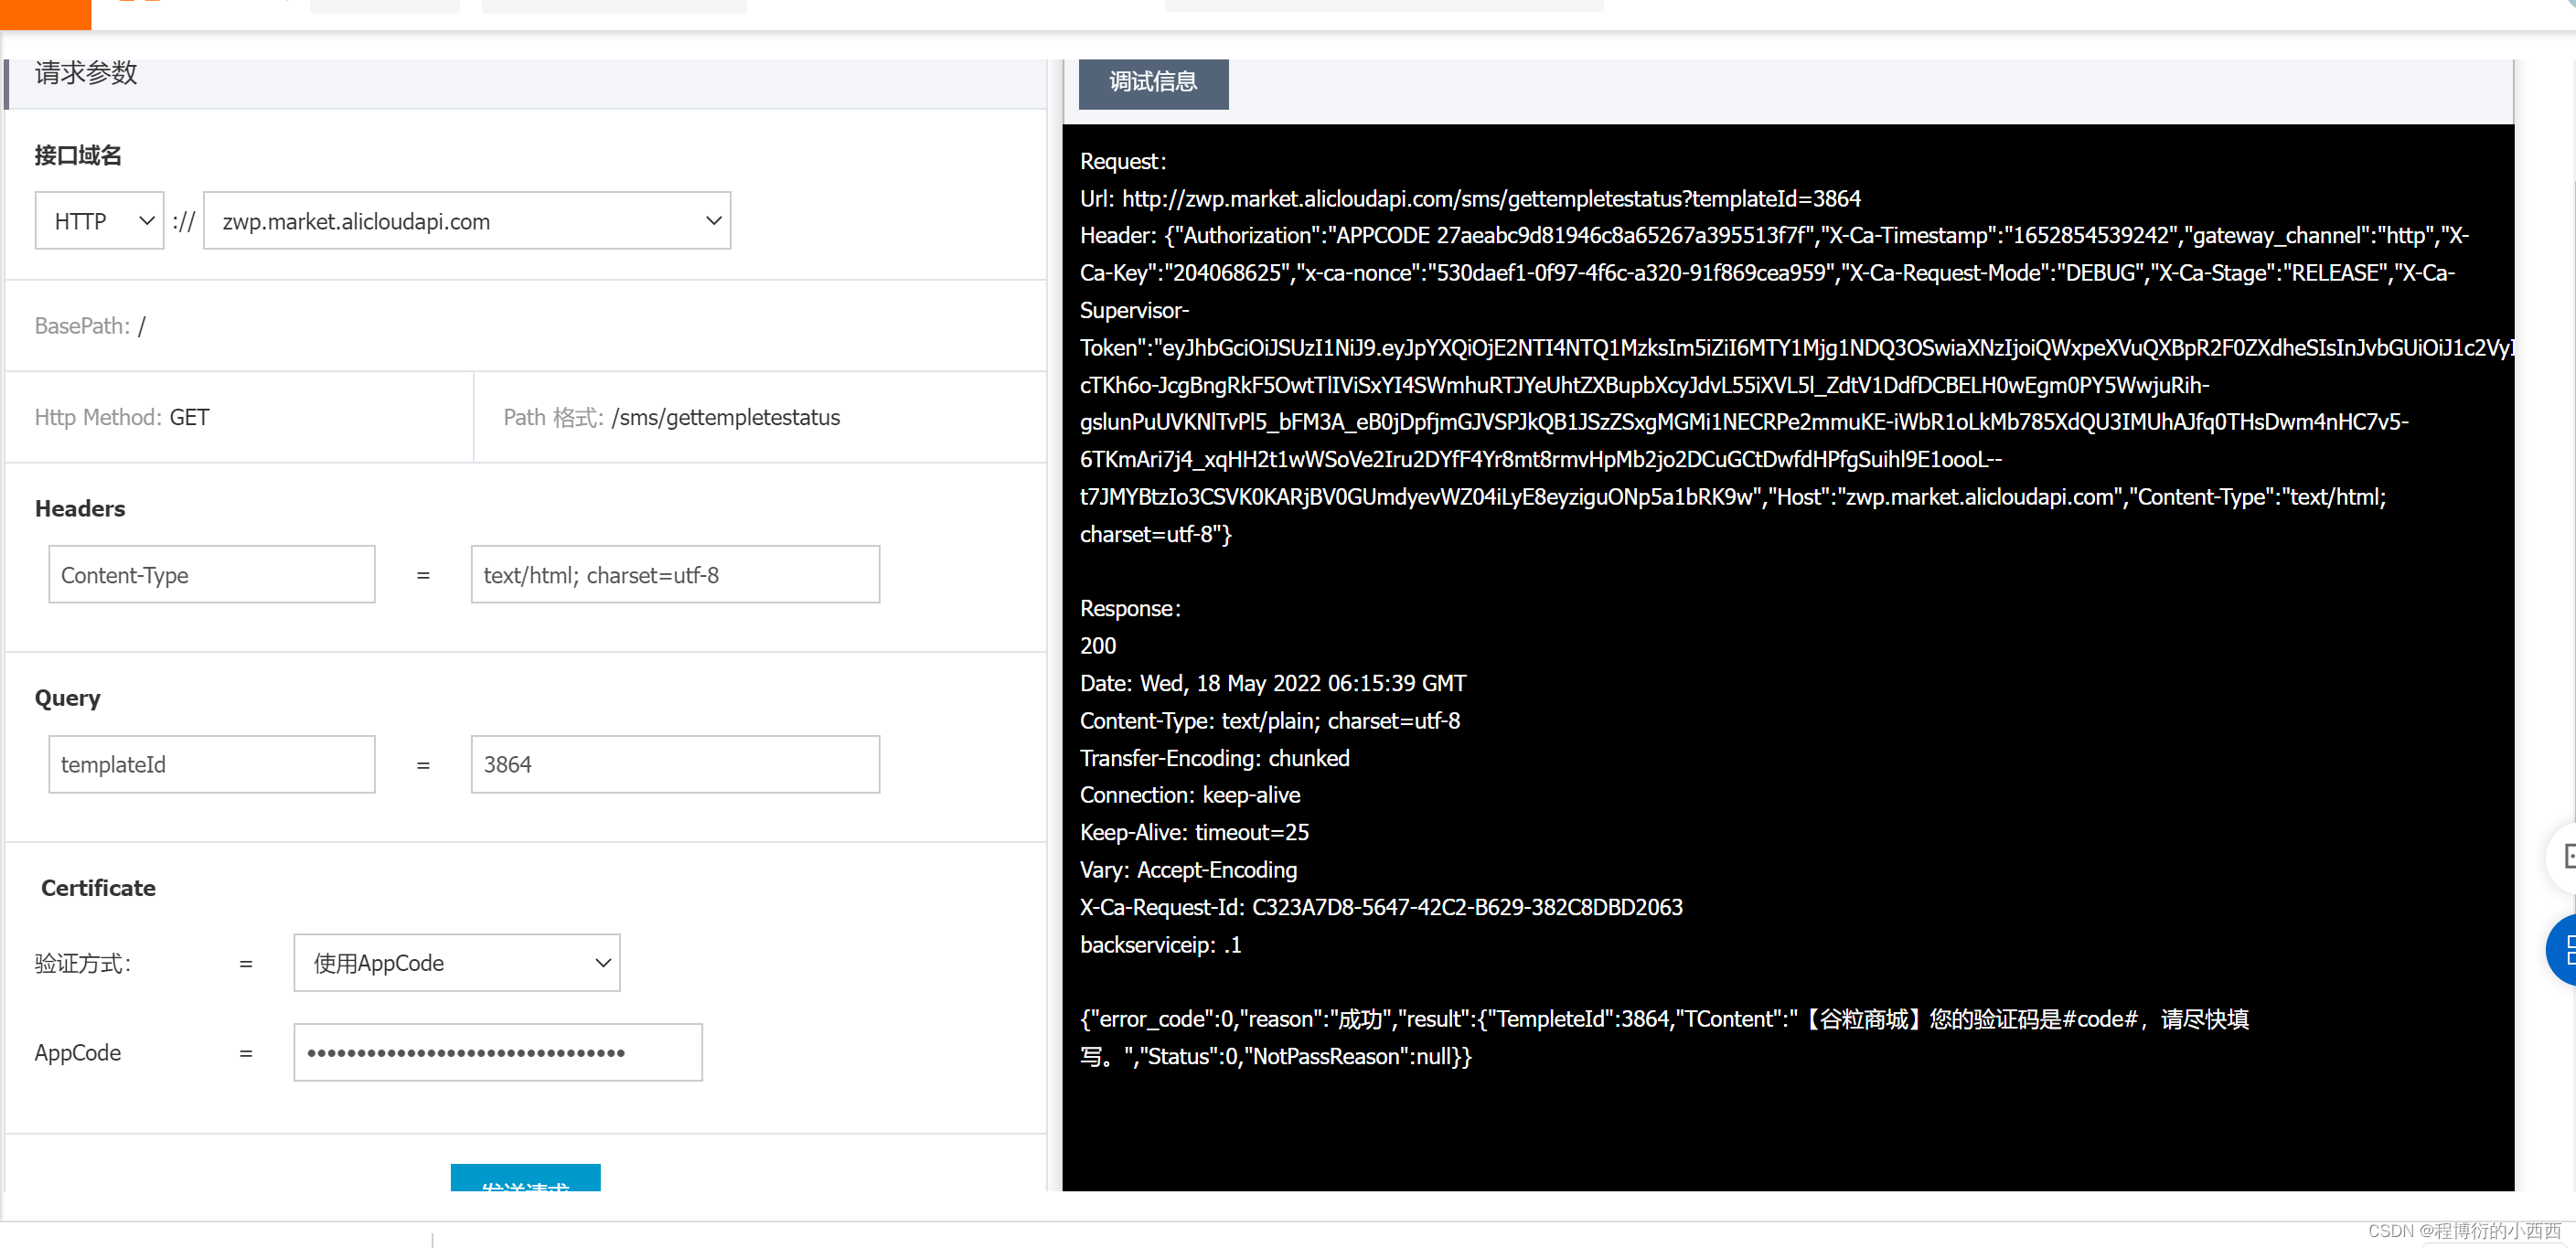Click the X-Ca-Request-Id response line
Image resolution: width=2576 pixels, height=1248 pixels.
pyautogui.click(x=1380, y=907)
